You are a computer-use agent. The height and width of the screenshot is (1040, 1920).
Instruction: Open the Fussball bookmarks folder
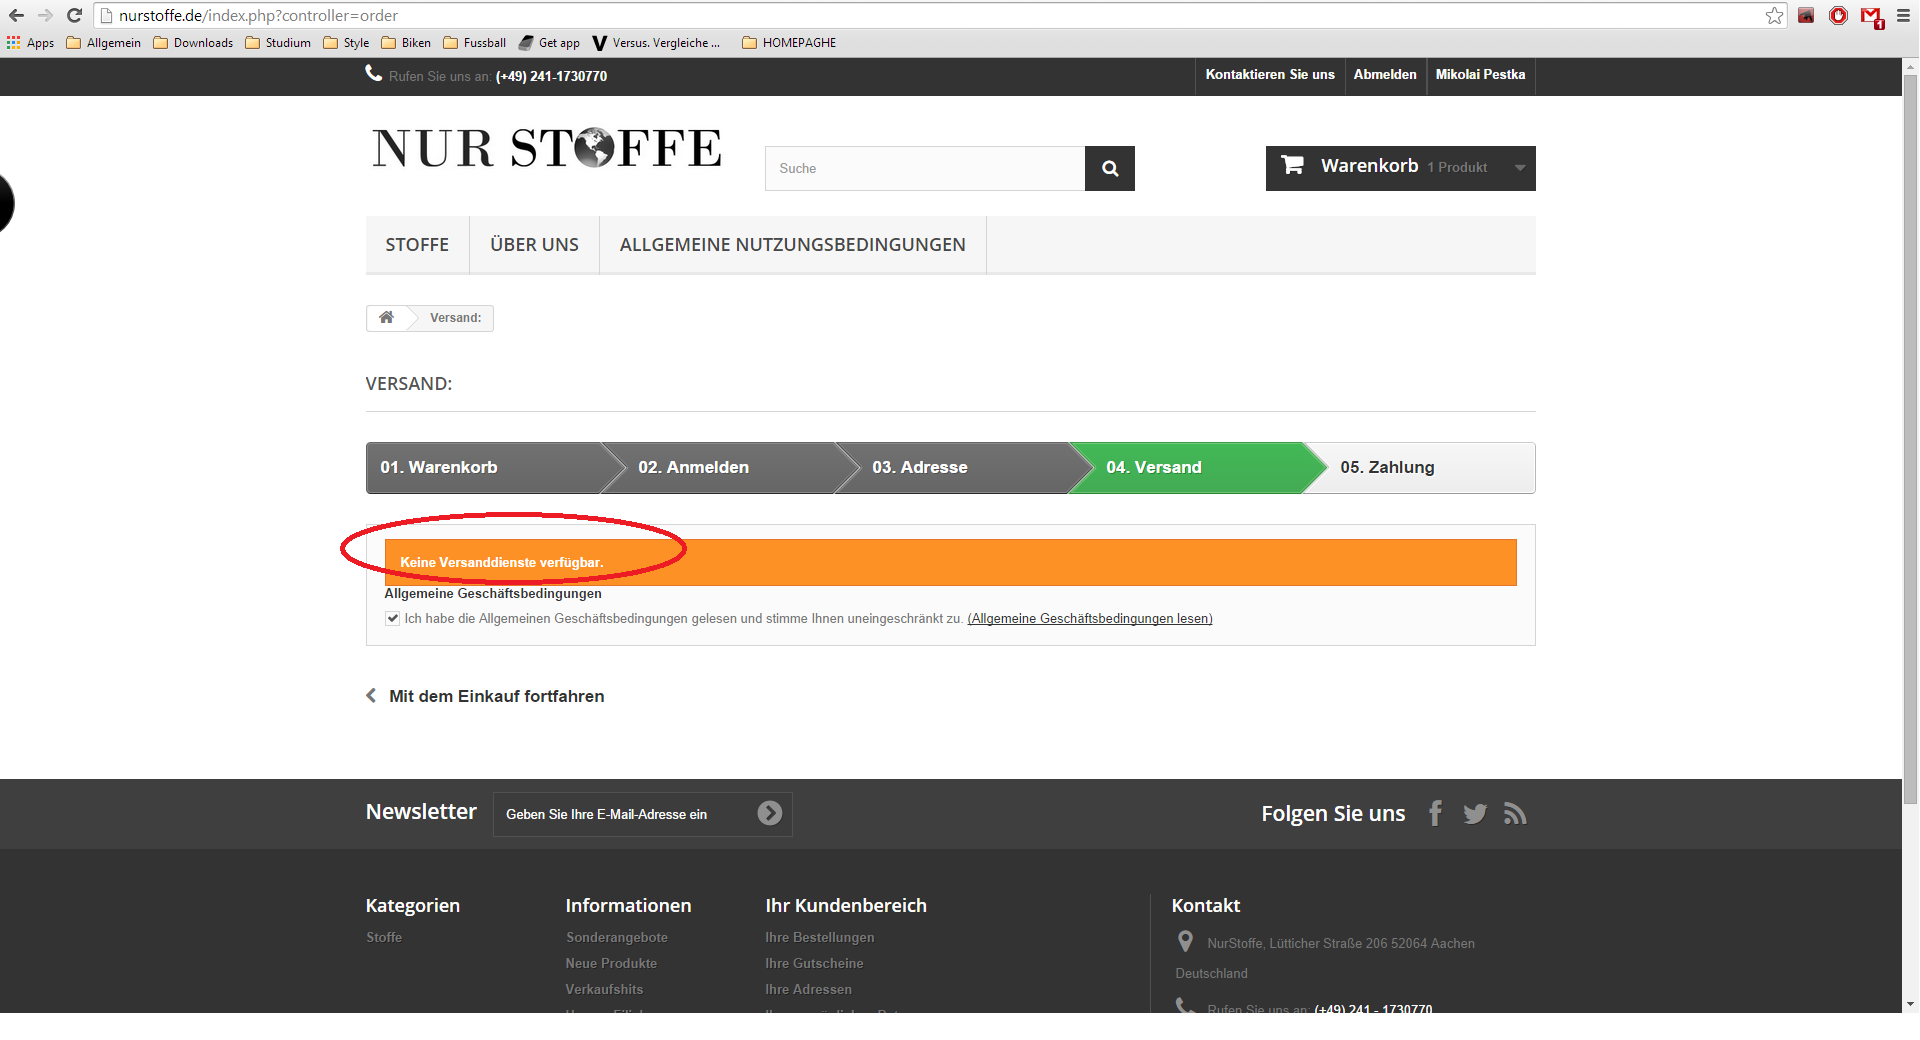(475, 43)
